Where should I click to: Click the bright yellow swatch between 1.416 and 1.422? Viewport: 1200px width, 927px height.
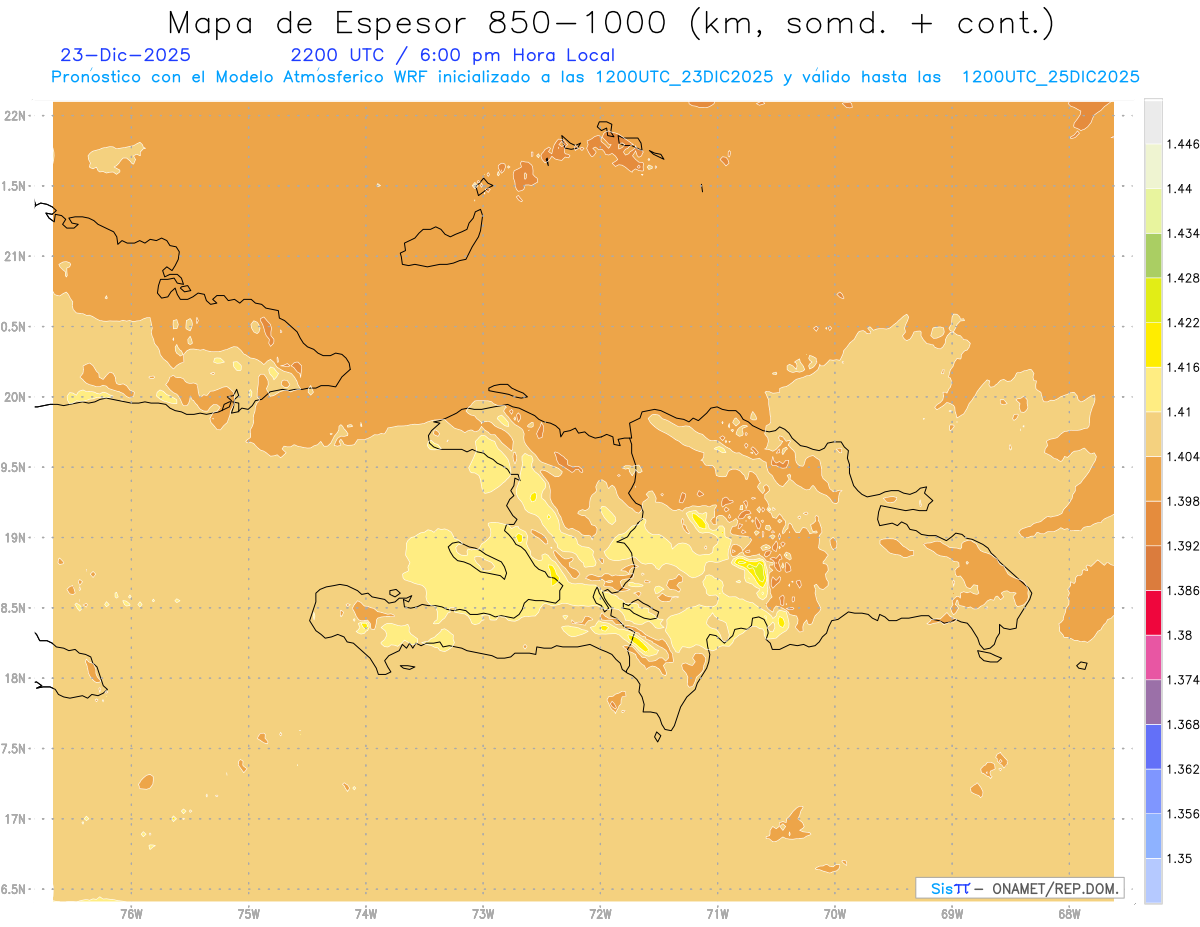tap(1153, 344)
